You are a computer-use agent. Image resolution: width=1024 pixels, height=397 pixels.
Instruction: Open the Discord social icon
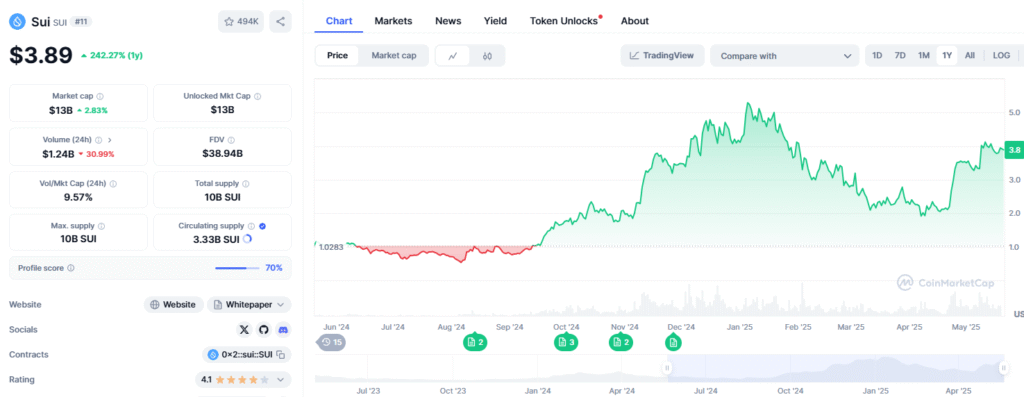click(283, 330)
